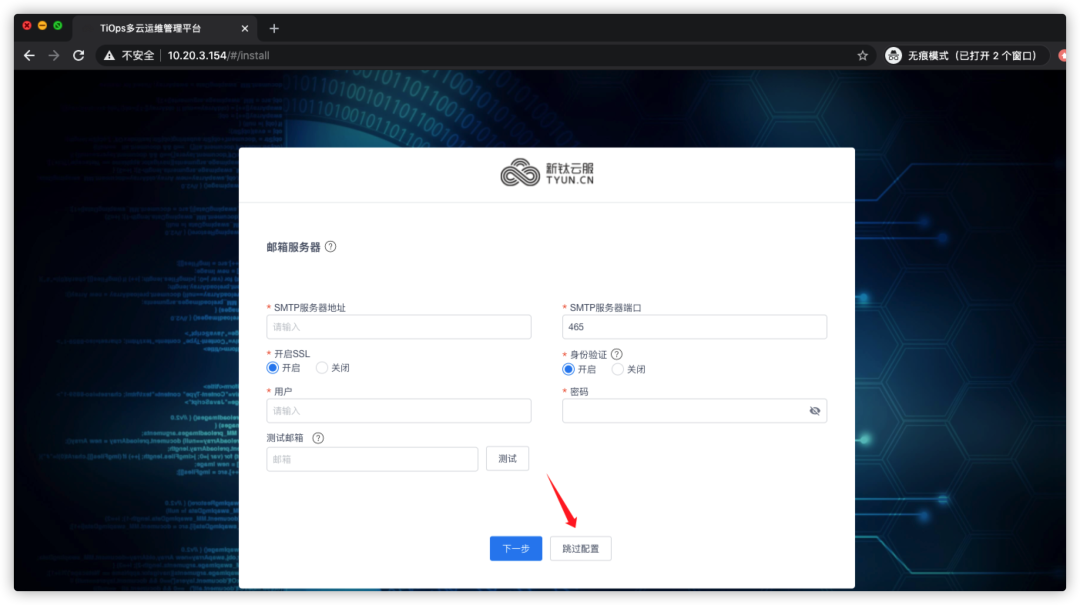Click the 跳过配置 skip button

[x=580, y=548]
